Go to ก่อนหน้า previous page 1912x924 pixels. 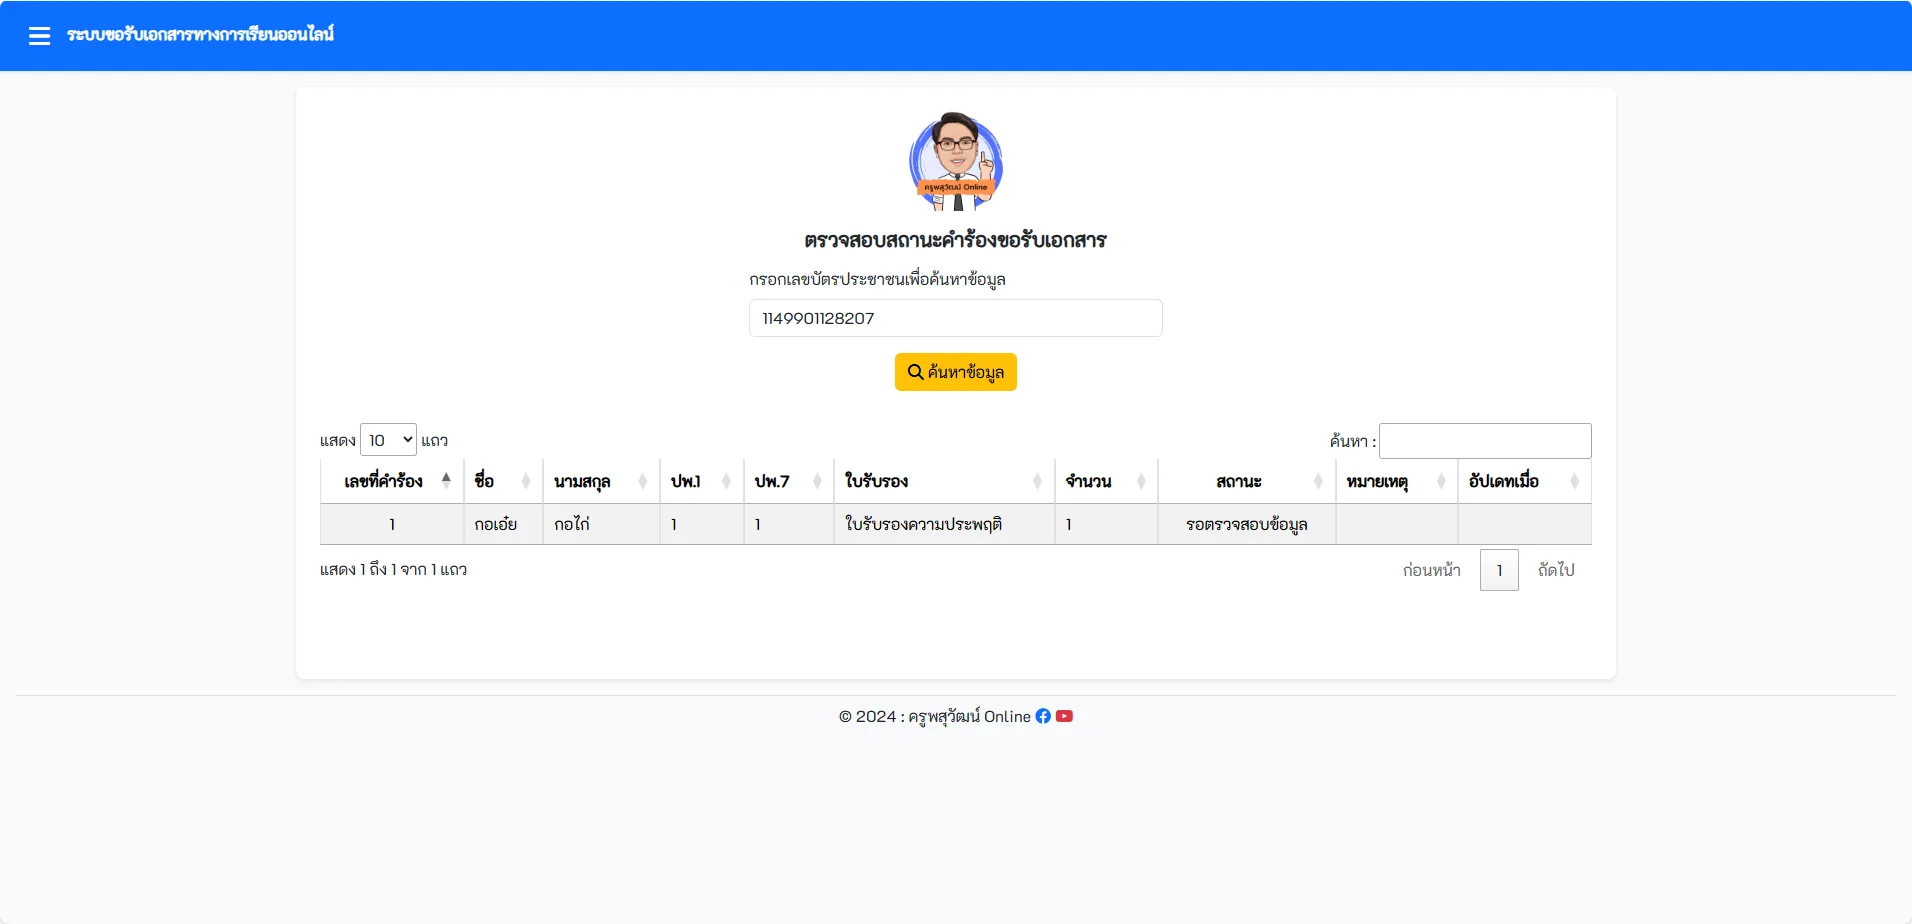point(1431,570)
